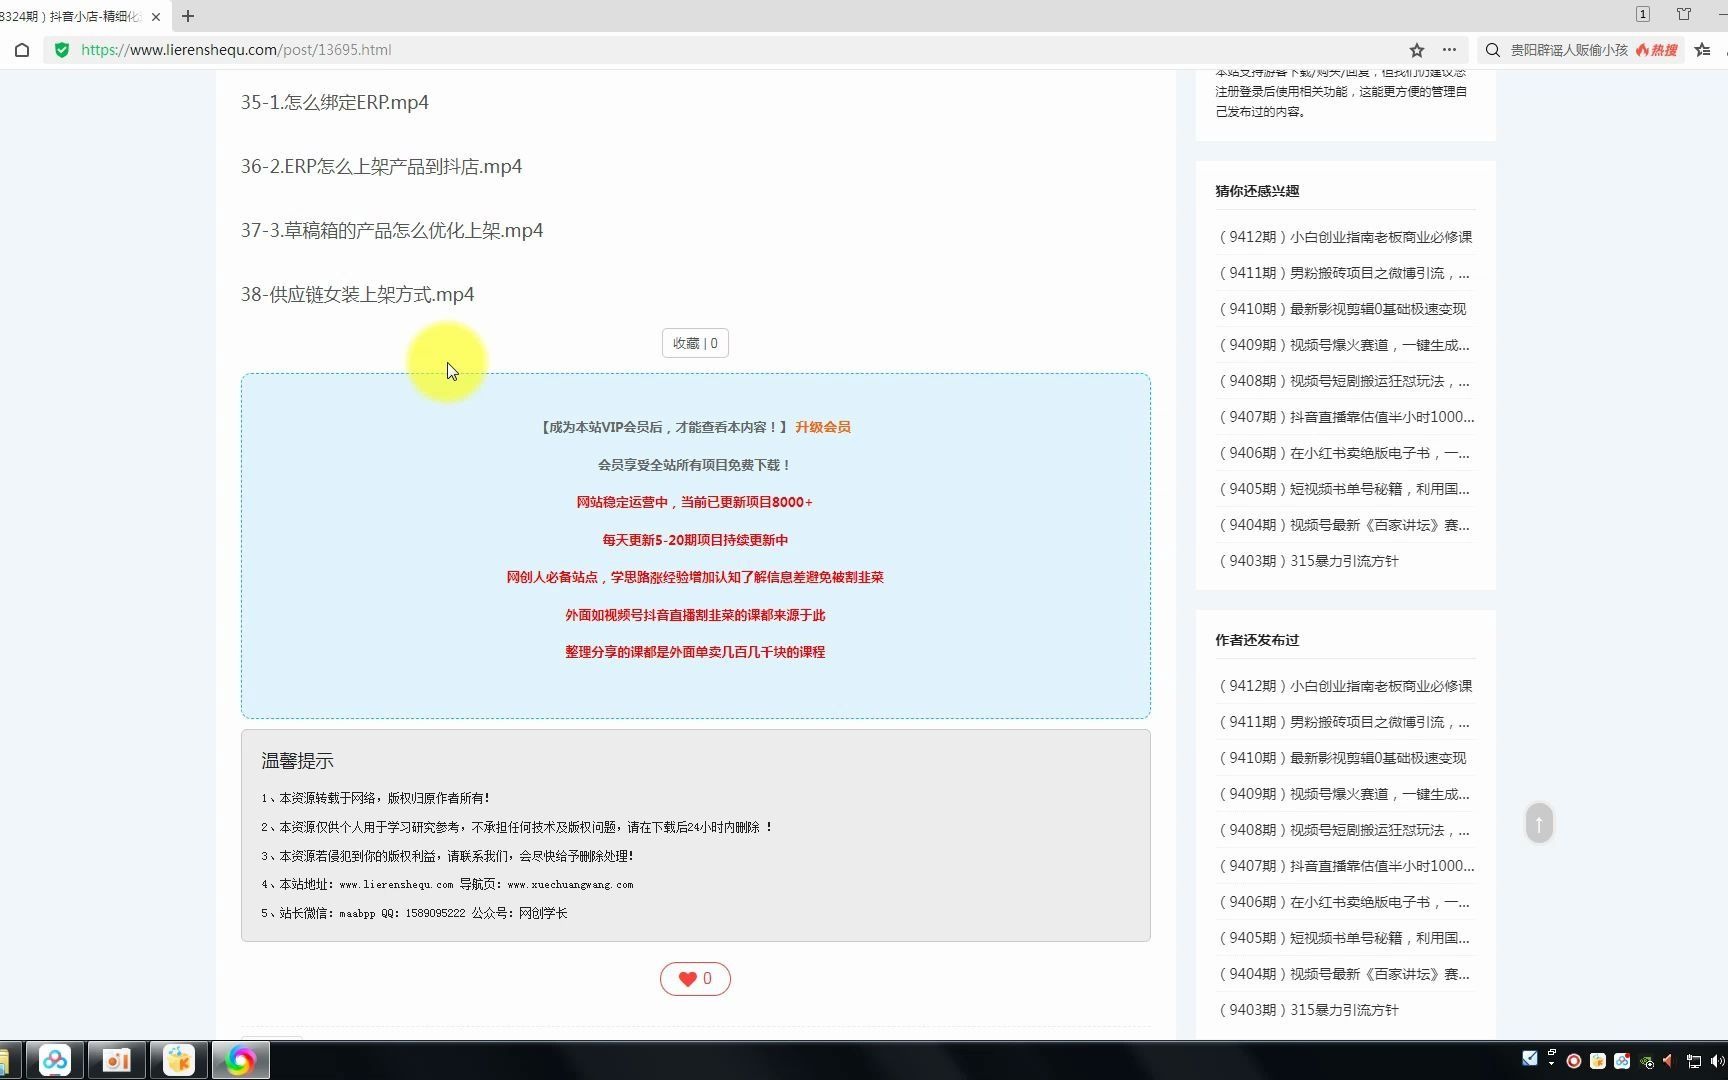Viewport: 1728px width, 1080px height.
Task: Open 9411期 link under 作者还发布过
Action: click(x=1344, y=722)
